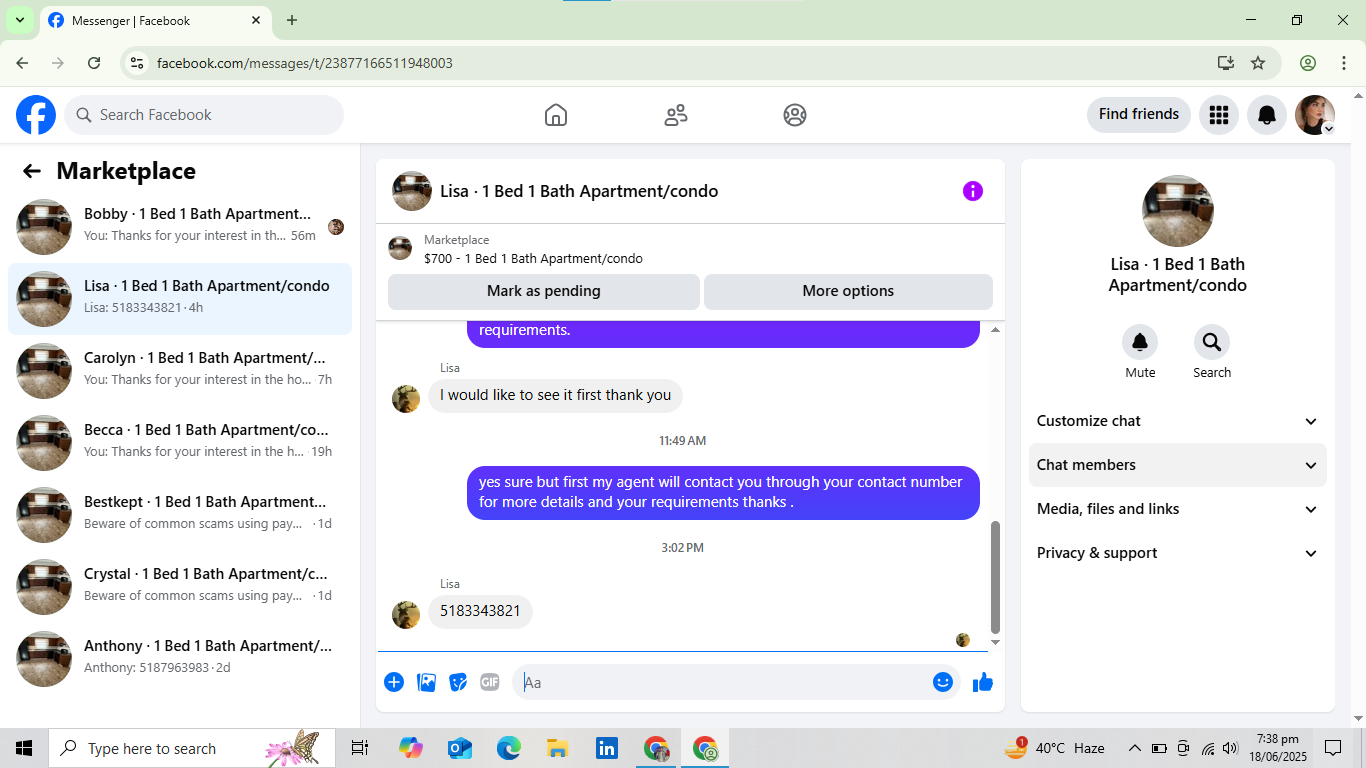Image resolution: width=1366 pixels, height=768 pixels.
Task: View site information icon in address bar
Action: pos(138,63)
